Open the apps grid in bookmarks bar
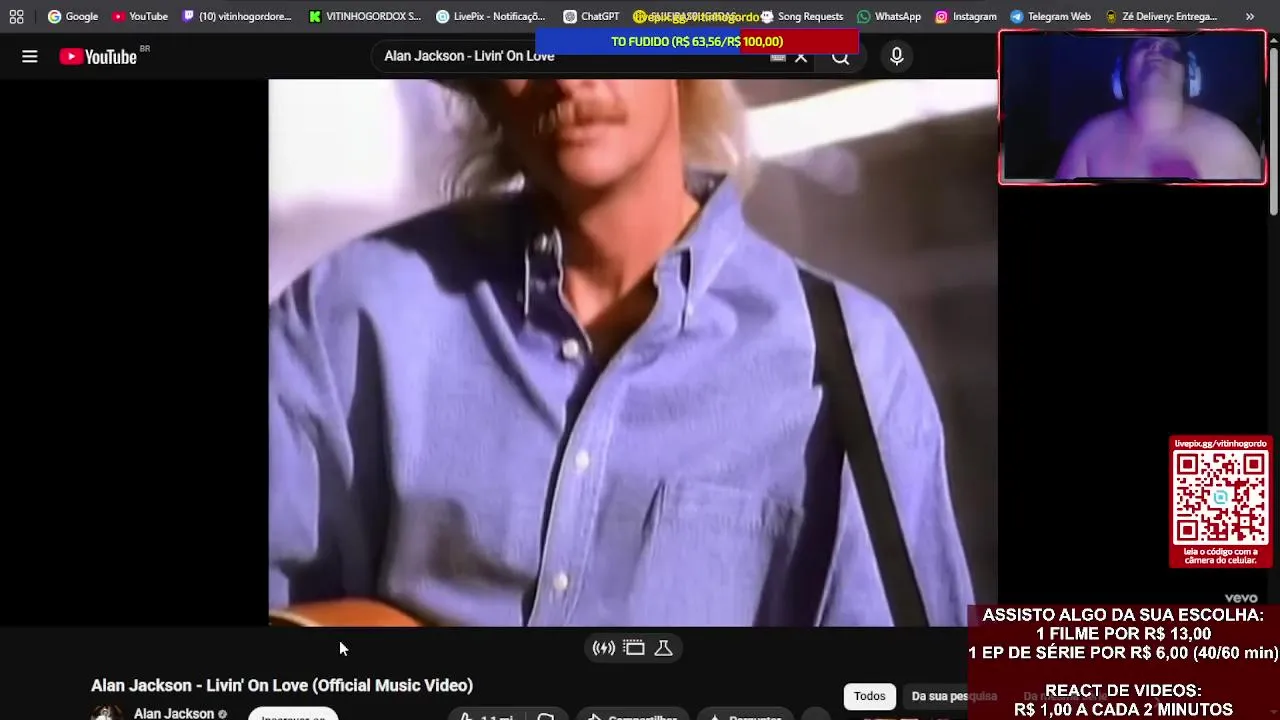This screenshot has width=1280, height=720. coord(16,16)
